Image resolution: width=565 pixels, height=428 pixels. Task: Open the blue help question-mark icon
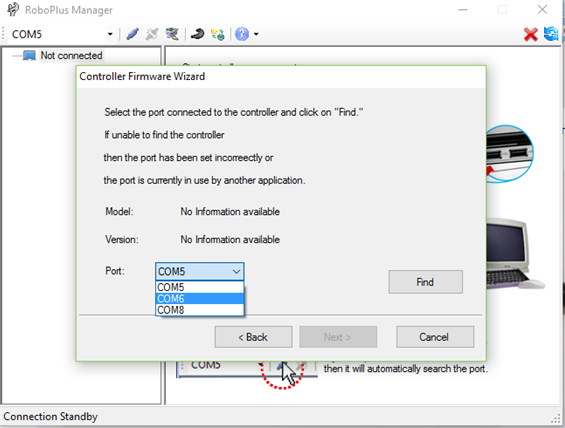[x=242, y=34]
